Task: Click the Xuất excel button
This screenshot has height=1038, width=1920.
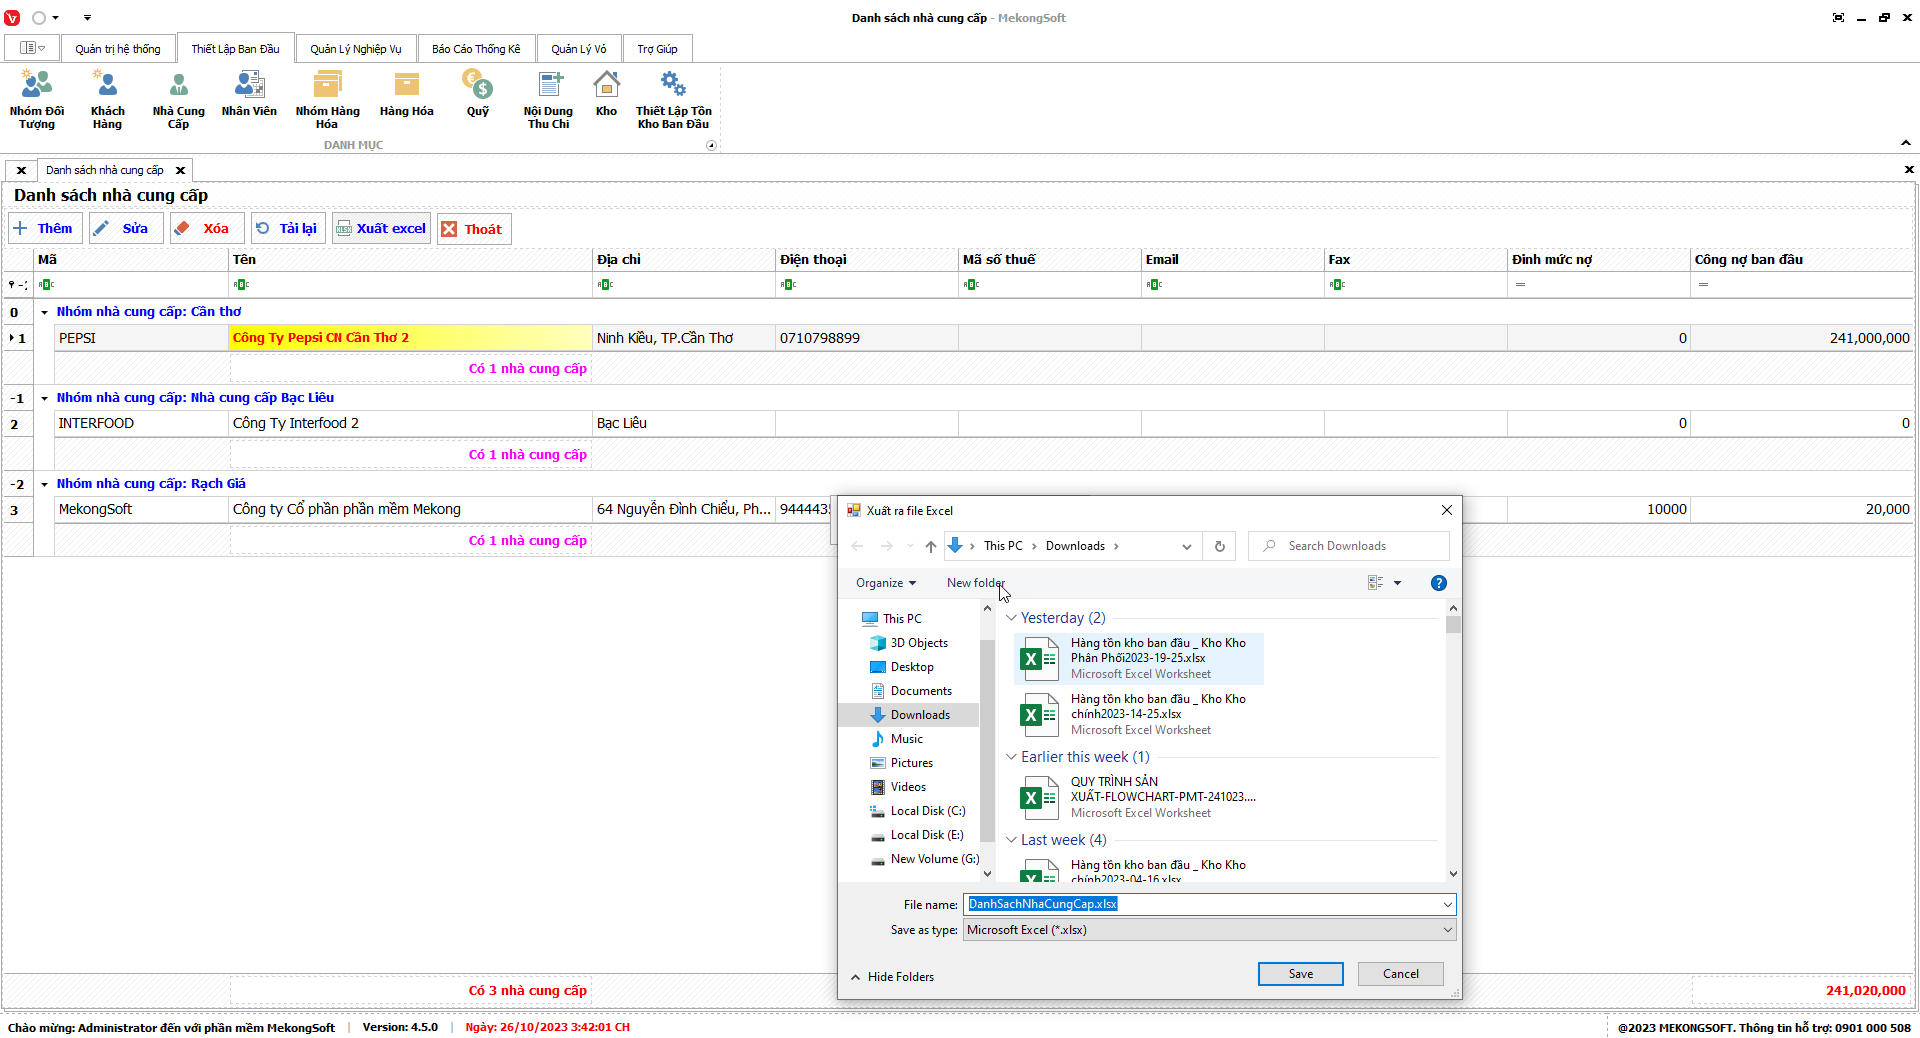Action: [x=382, y=229]
